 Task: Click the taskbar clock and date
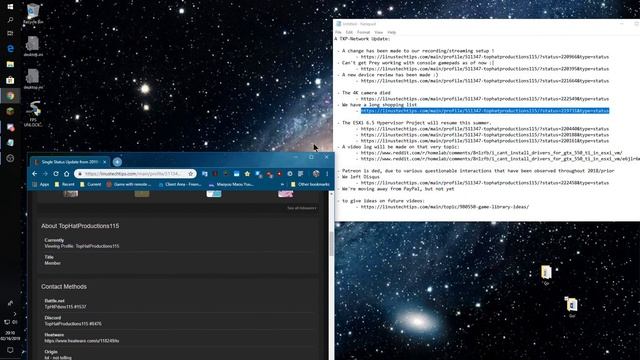pyautogui.click(x=10, y=336)
